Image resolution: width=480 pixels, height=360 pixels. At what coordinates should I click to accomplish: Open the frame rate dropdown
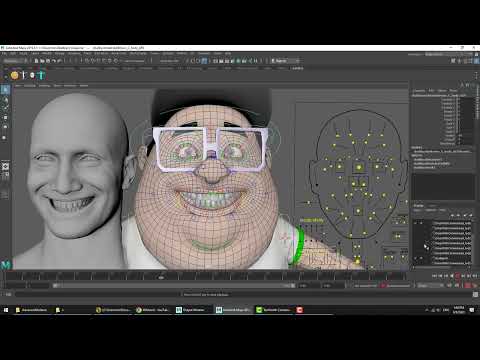click(430, 286)
